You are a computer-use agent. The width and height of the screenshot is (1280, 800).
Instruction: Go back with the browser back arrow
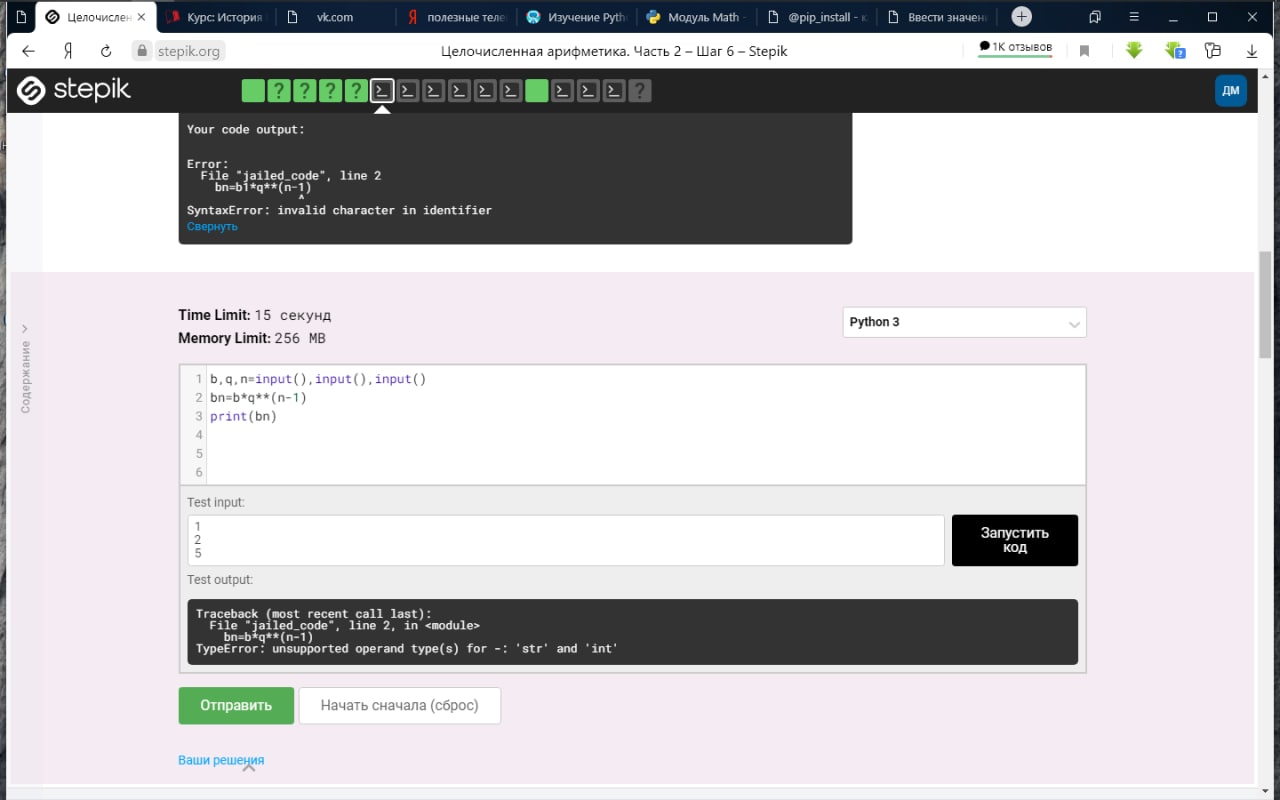pyautogui.click(x=28, y=51)
